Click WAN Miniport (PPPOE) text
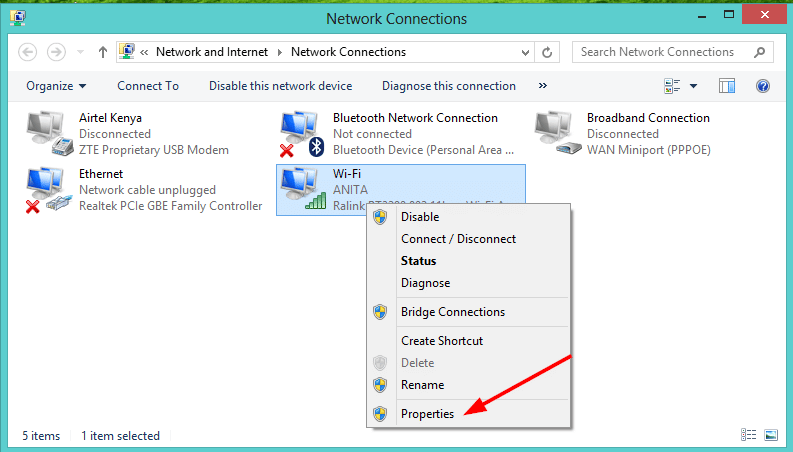Screen dimensions: 793x452 click(x=648, y=150)
